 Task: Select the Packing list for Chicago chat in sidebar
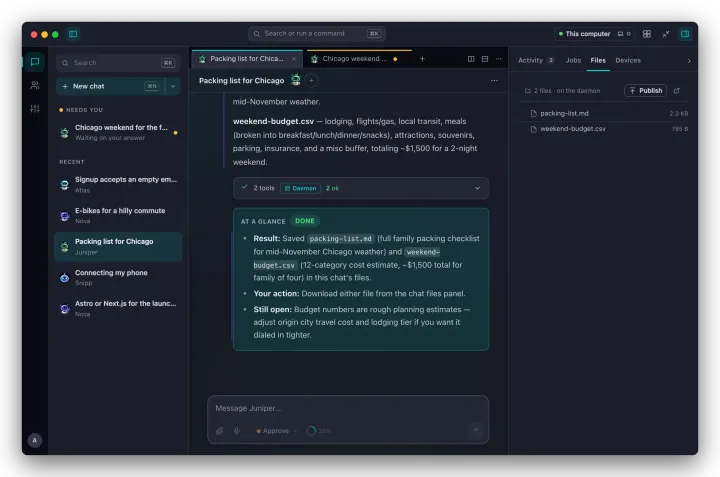pos(118,247)
